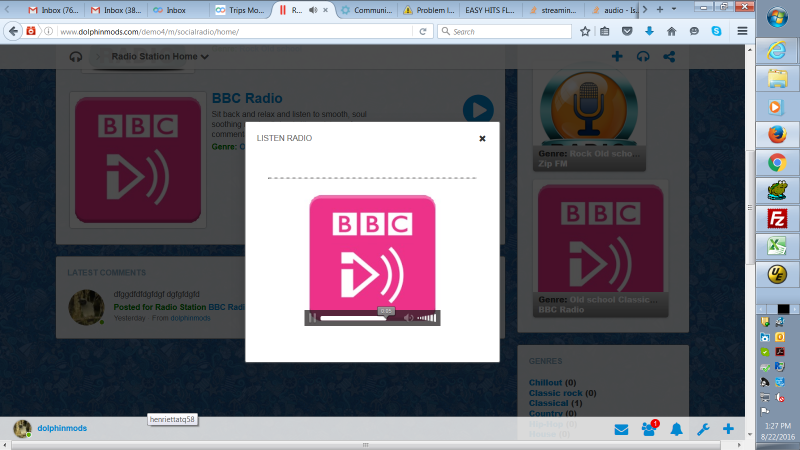Go to Firefox home page icon

[x=671, y=31]
